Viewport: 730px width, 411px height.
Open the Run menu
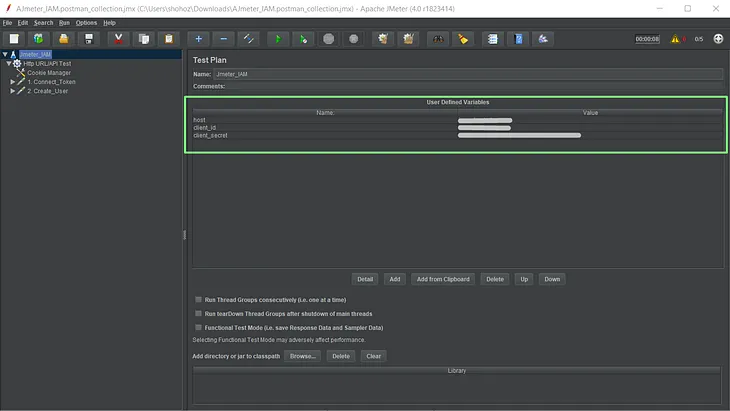point(64,23)
